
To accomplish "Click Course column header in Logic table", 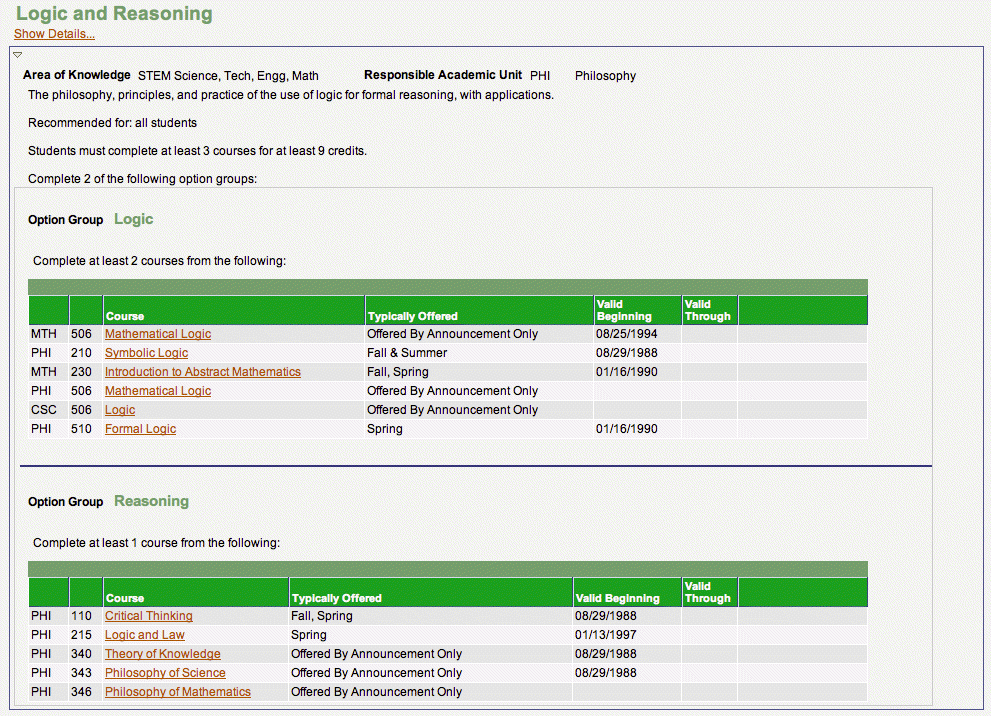I will click(125, 316).
